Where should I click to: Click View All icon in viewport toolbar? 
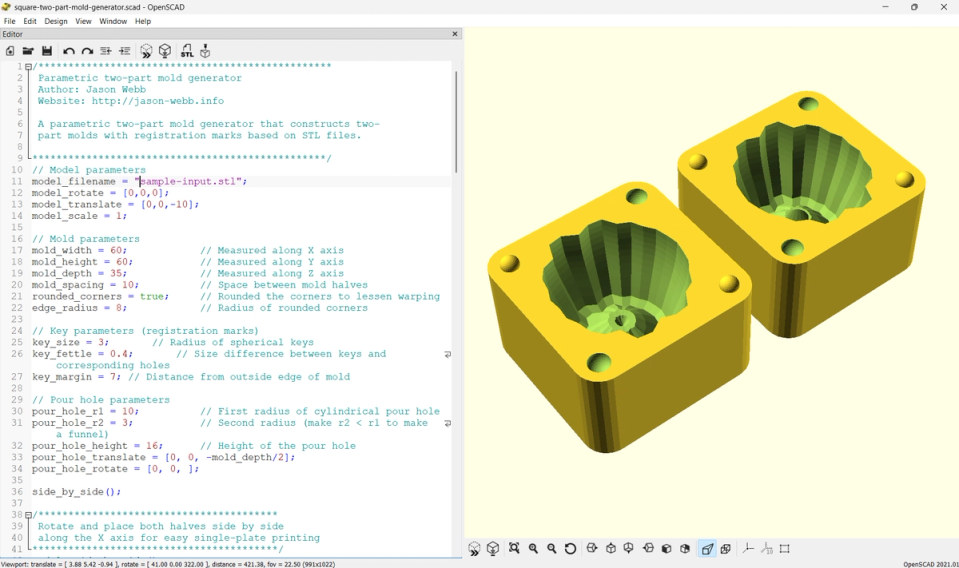(x=514, y=548)
